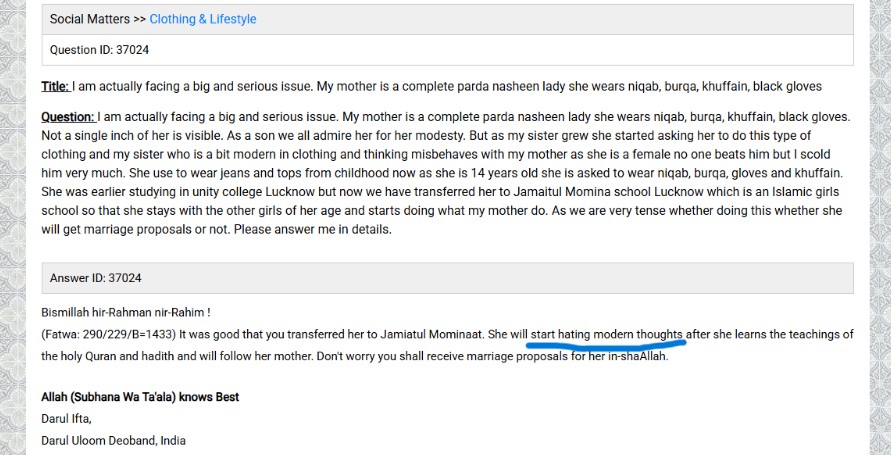Click the Bismillah hir-Rahman nir-Rahim line
The height and width of the screenshot is (455, 891).
(125, 312)
